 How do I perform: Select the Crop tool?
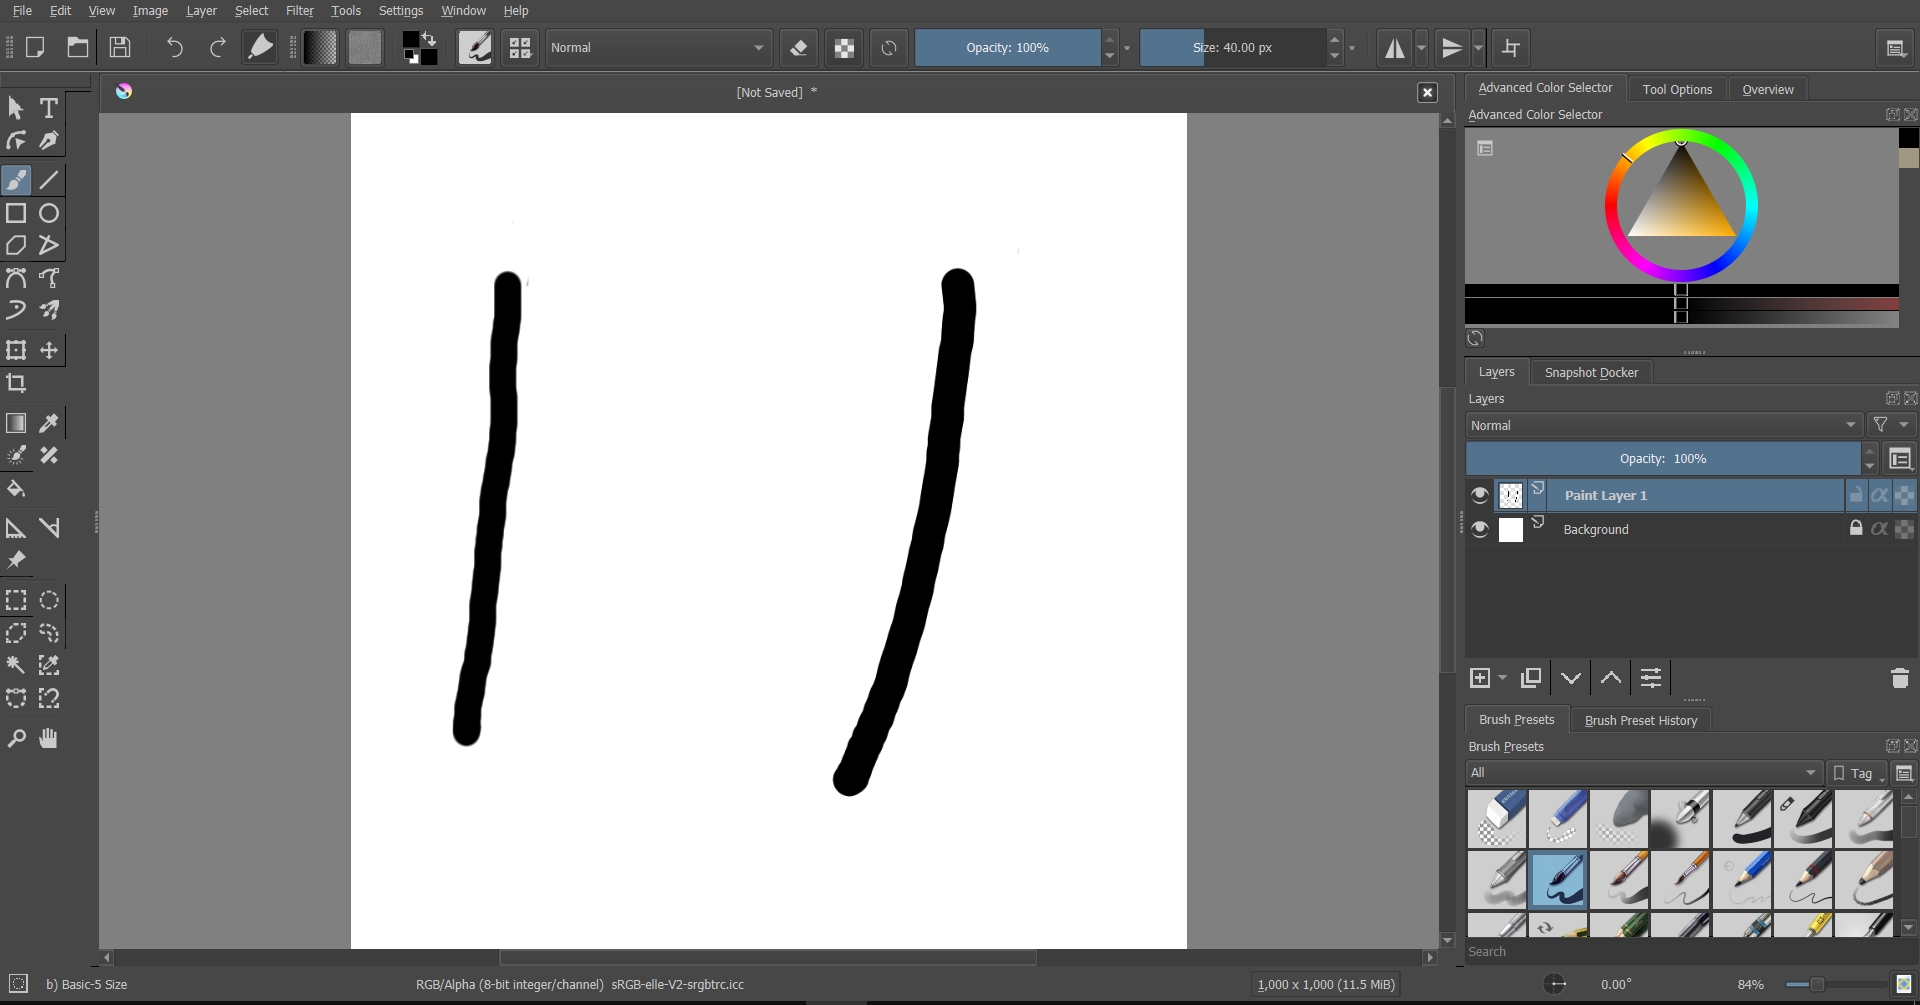(x=16, y=383)
